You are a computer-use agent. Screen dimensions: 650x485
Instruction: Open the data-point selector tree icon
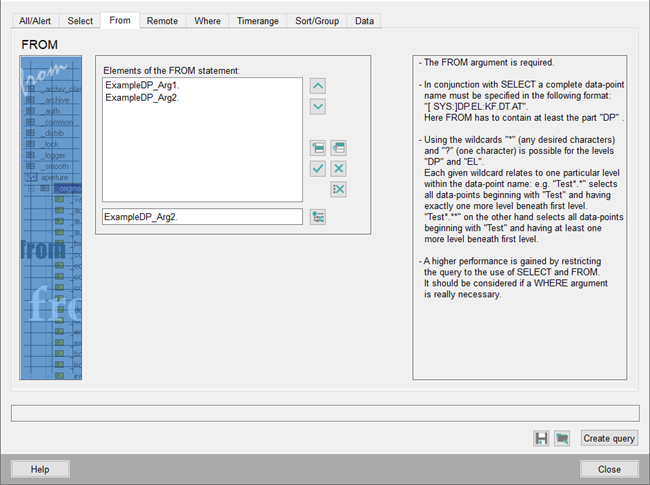[318, 217]
